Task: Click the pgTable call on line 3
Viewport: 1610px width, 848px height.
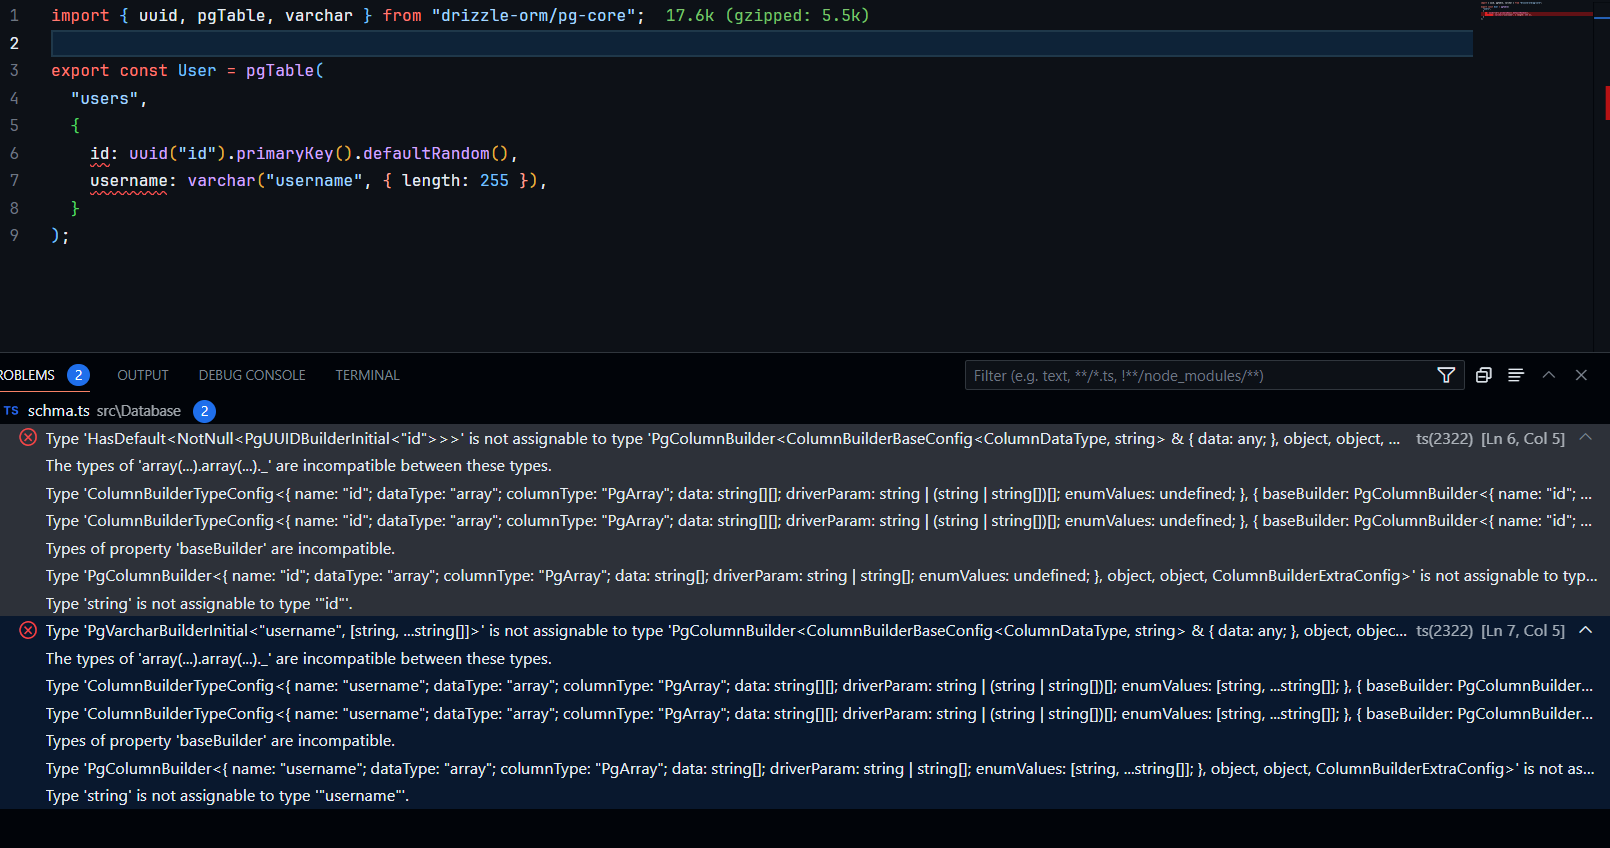Action: (280, 70)
